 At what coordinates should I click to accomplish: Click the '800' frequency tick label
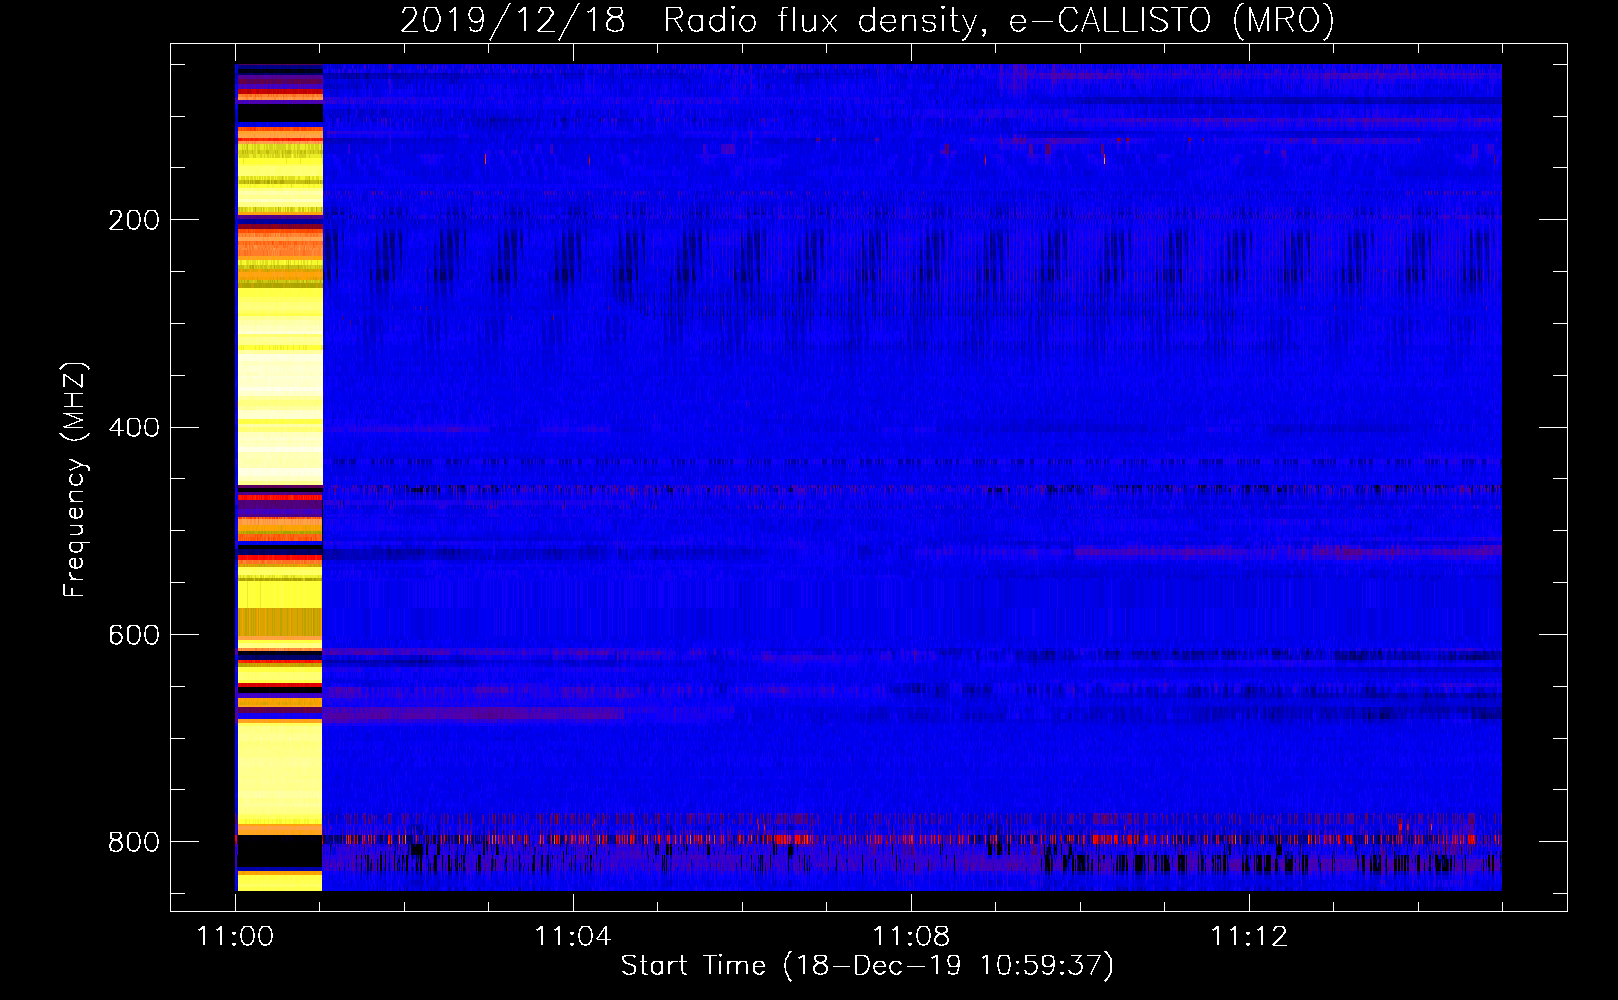click(134, 842)
